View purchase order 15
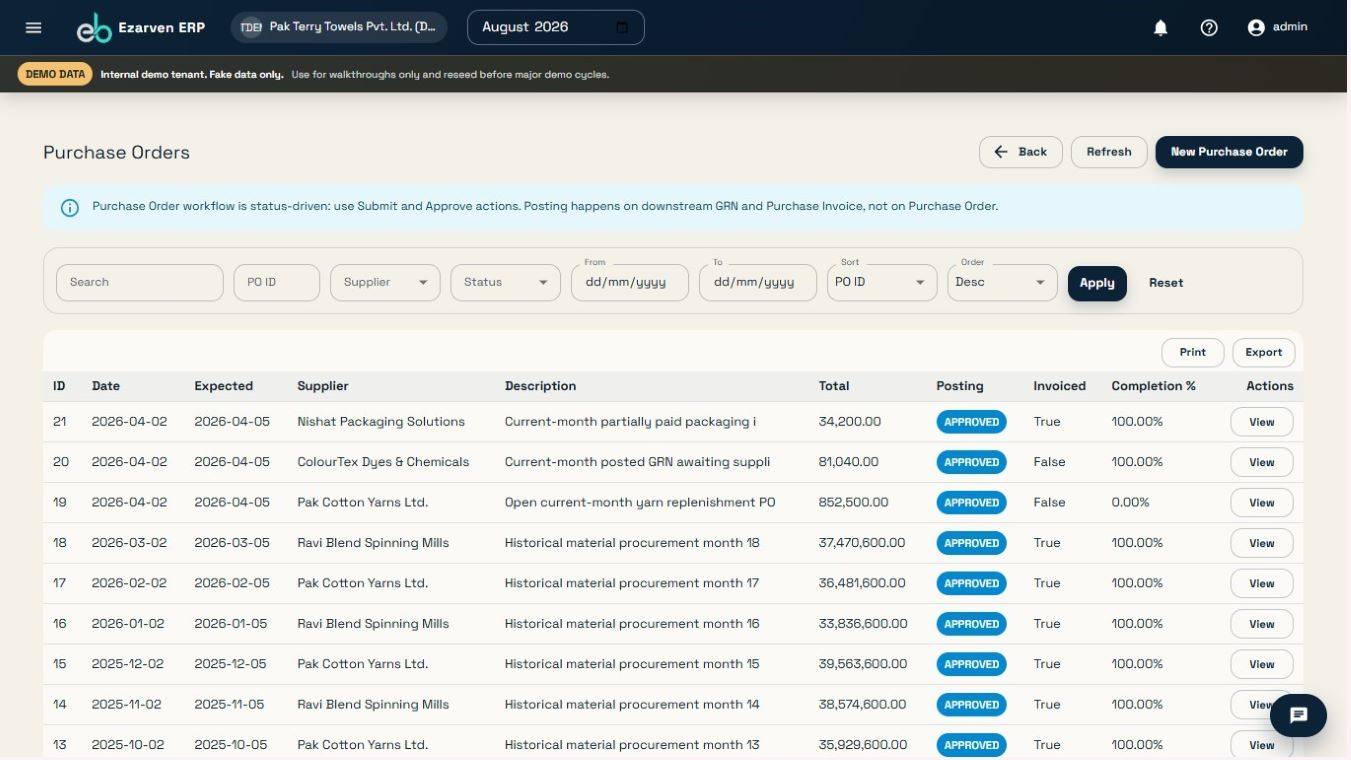Viewport: 1351px width, 760px height. (x=1261, y=664)
